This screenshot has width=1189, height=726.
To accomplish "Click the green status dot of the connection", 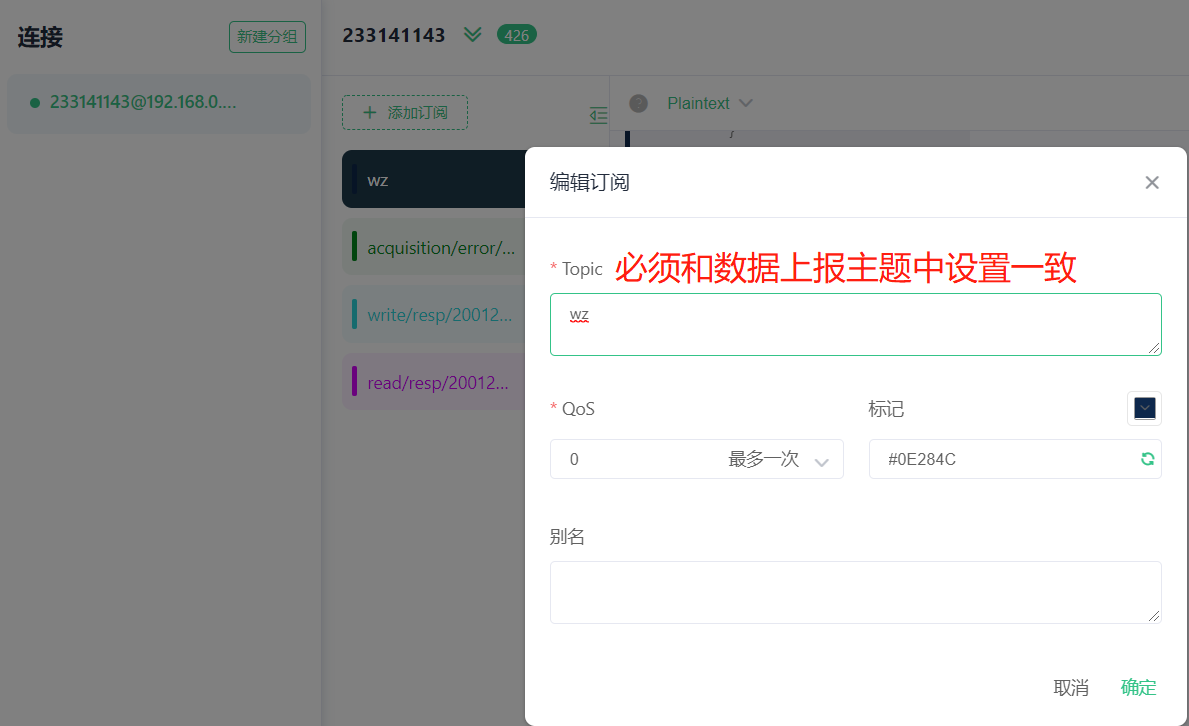I will coord(35,102).
